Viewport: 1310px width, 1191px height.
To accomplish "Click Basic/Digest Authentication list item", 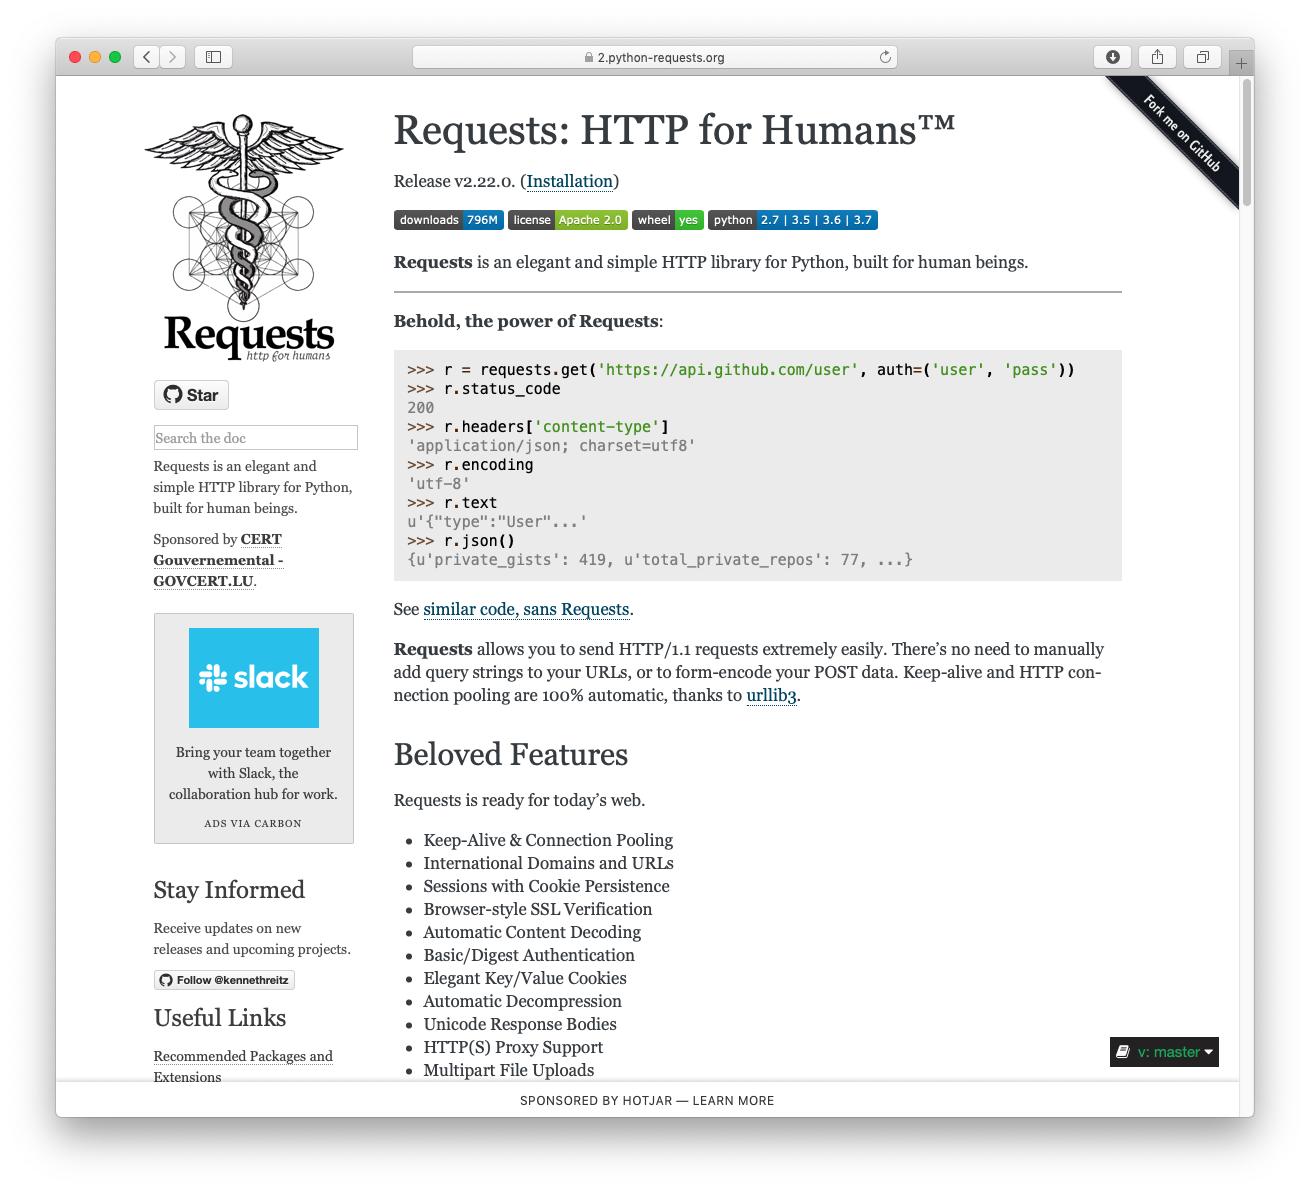I will (x=529, y=955).
